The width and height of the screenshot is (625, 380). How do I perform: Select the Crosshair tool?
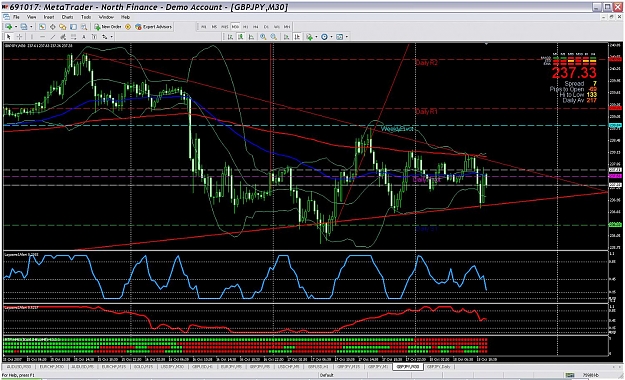click(x=19, y=37)
